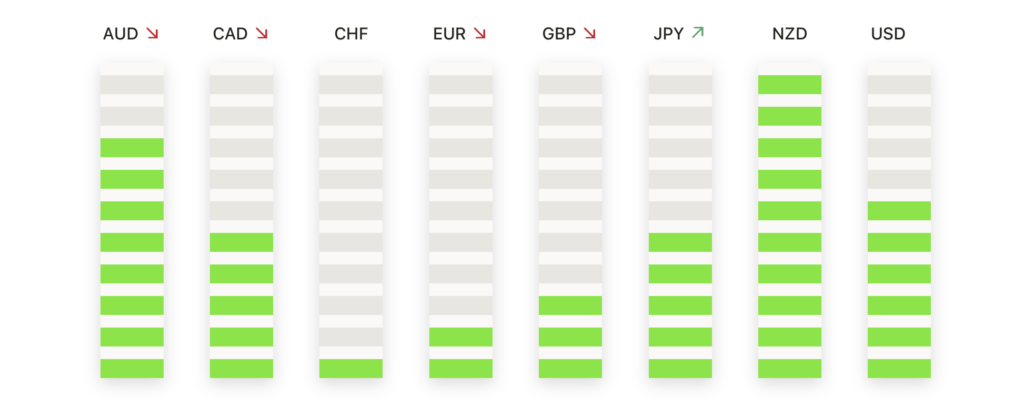
Task: Click the red down arrow beside GBP
Action: click(x=590, y=33)
